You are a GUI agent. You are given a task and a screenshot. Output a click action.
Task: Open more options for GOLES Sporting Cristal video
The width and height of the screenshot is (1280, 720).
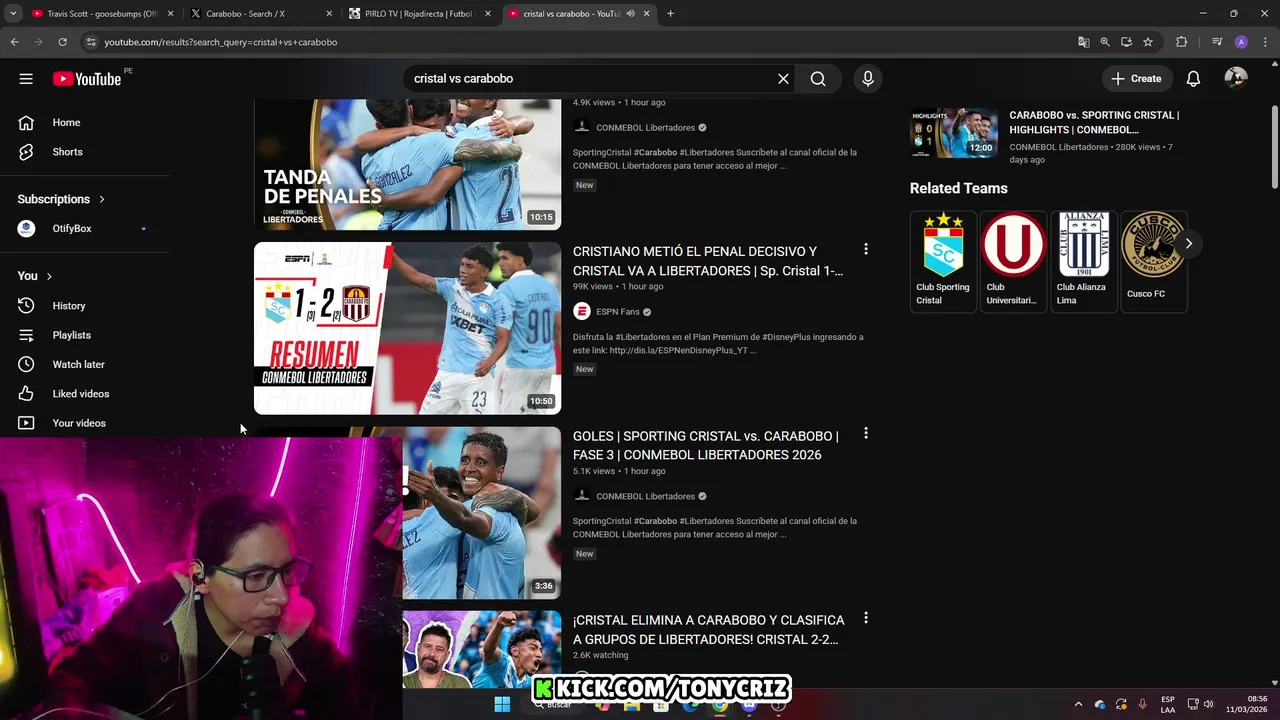[866, 434]
